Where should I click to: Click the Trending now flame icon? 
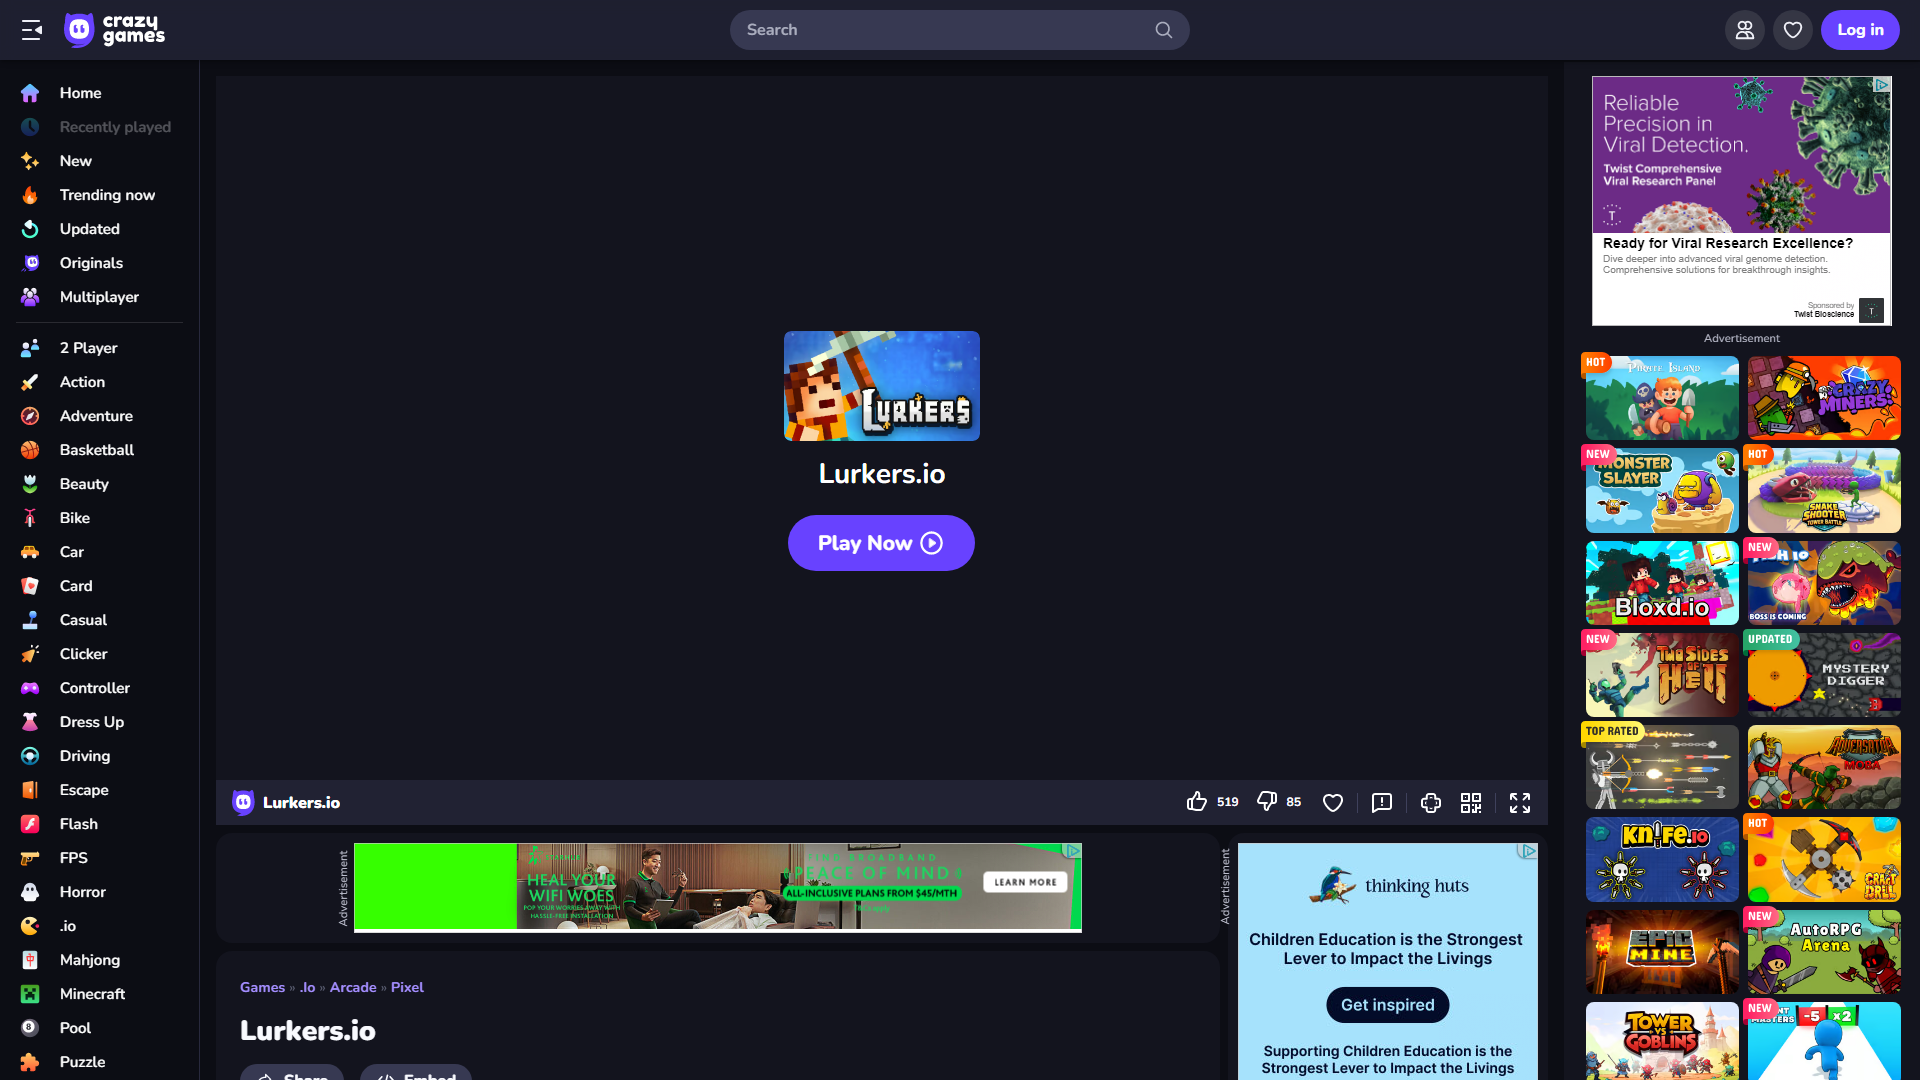point(30,195)
